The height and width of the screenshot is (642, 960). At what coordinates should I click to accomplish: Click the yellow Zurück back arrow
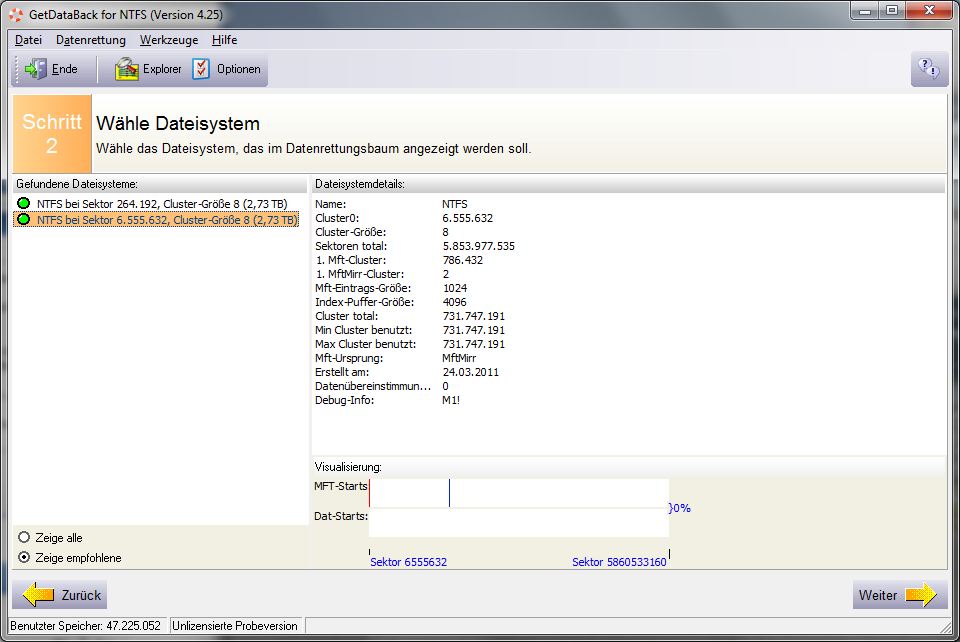pyautogui.click(x=38, y=595)
